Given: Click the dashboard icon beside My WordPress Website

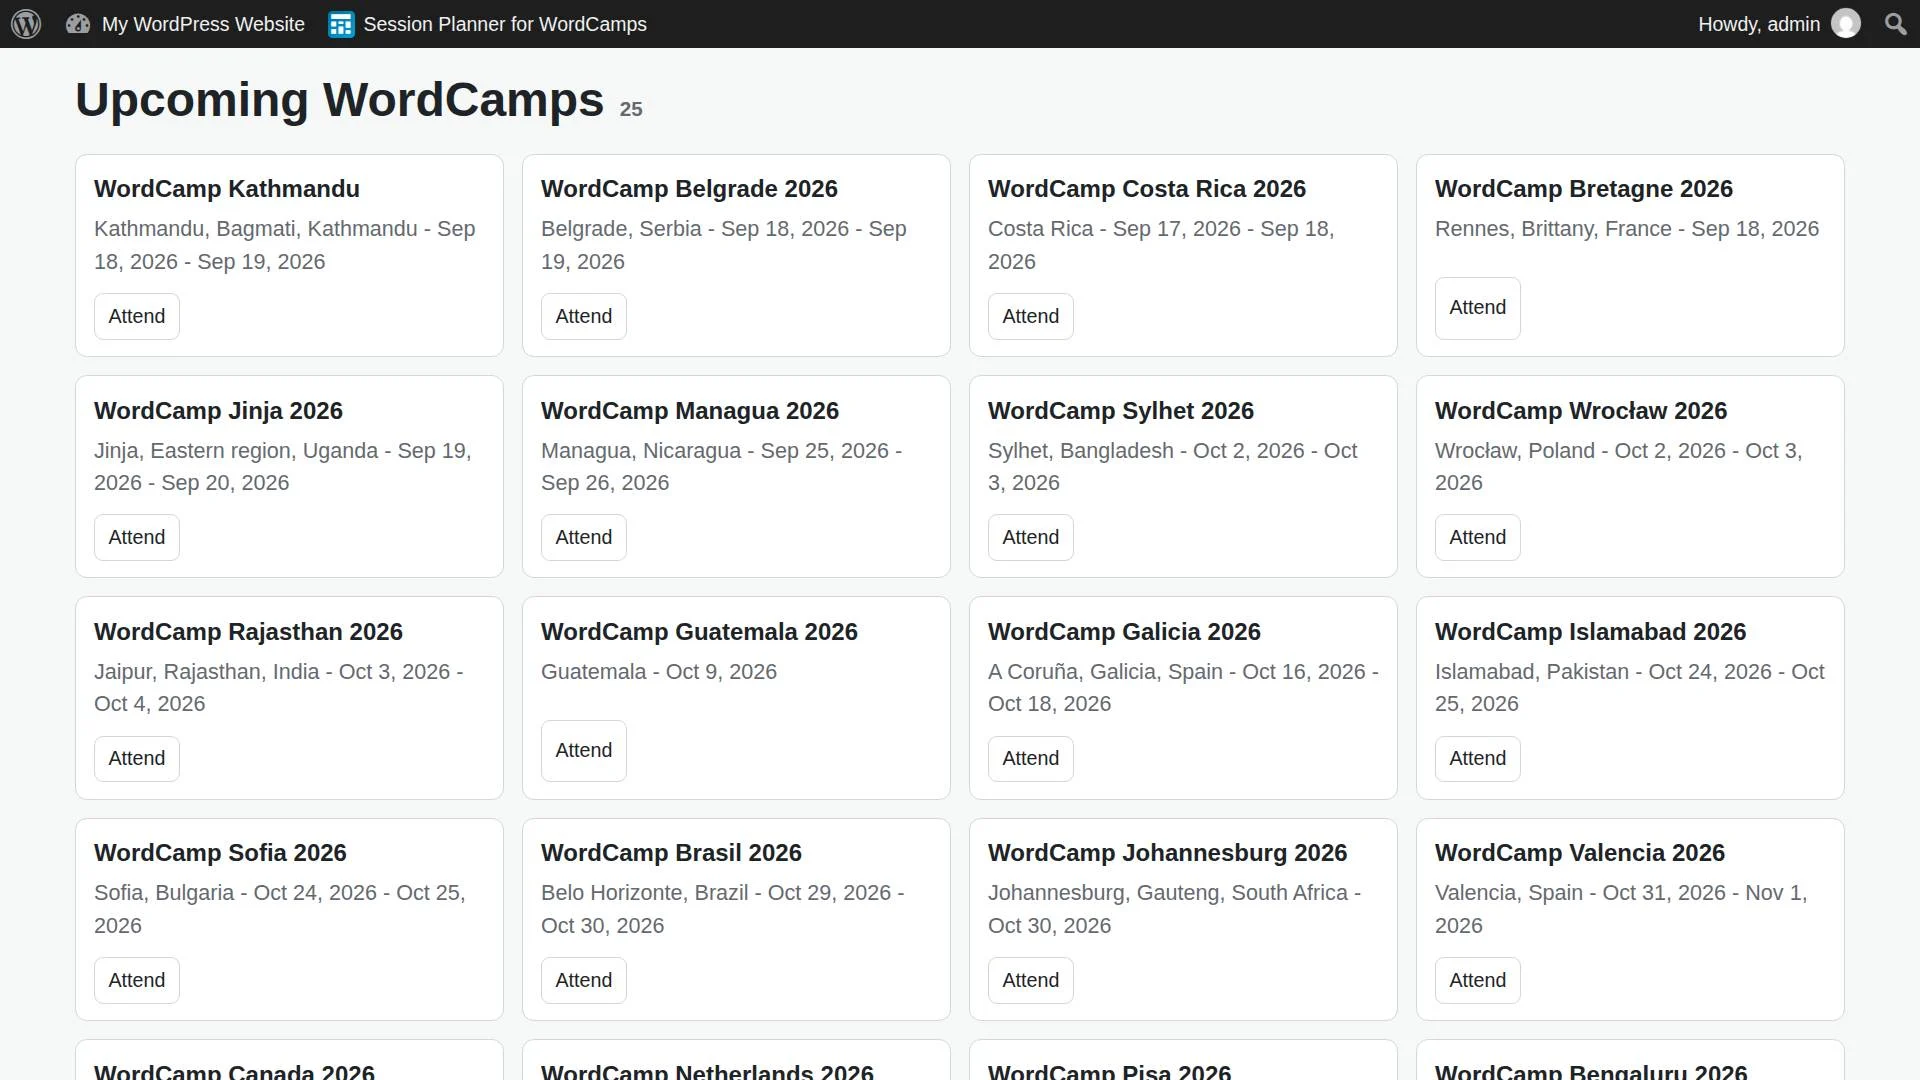Looking at the screenshot, I should [78, 24].
